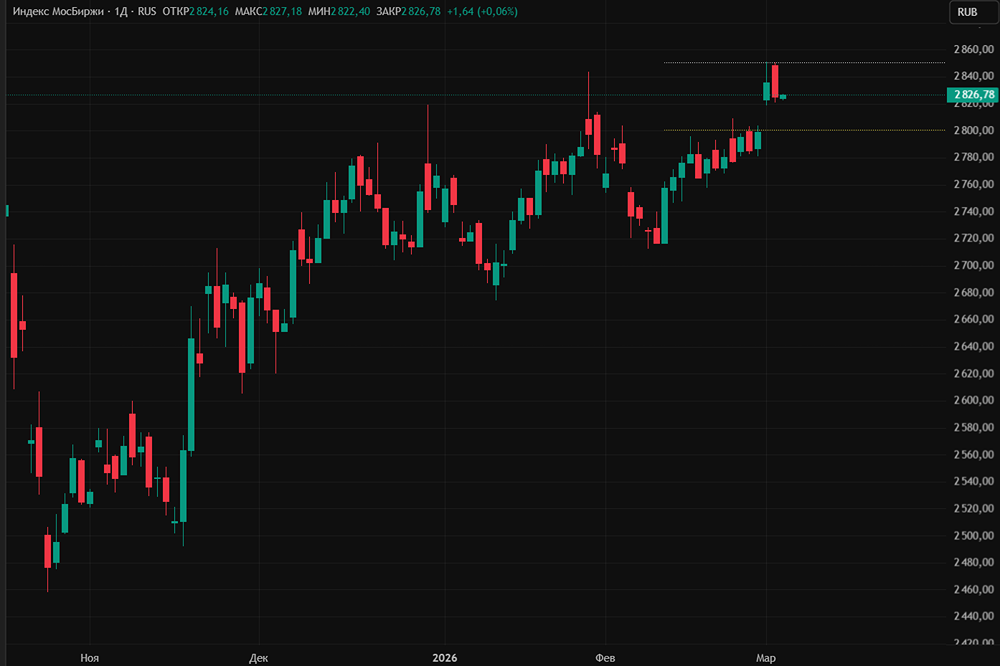Click the 2 700,00 price axis label
This screenshot has width=1000, height=666.
(973, 265)
